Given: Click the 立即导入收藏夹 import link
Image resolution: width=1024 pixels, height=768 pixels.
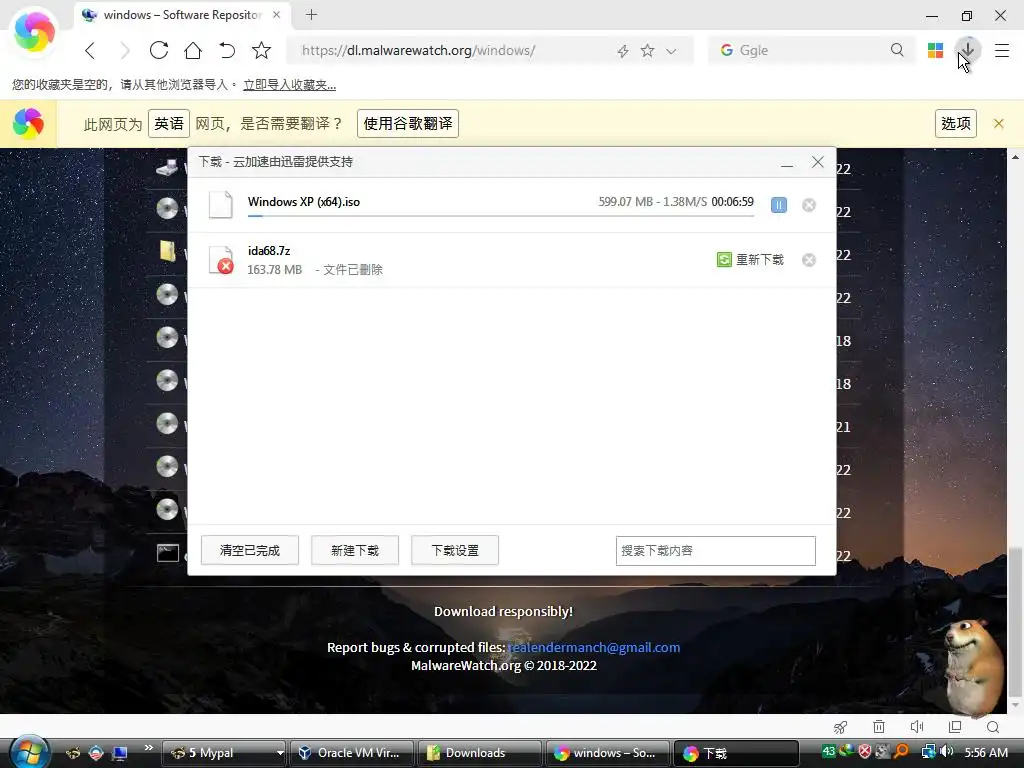Looking at the screenshot, I should pos(289,85).
